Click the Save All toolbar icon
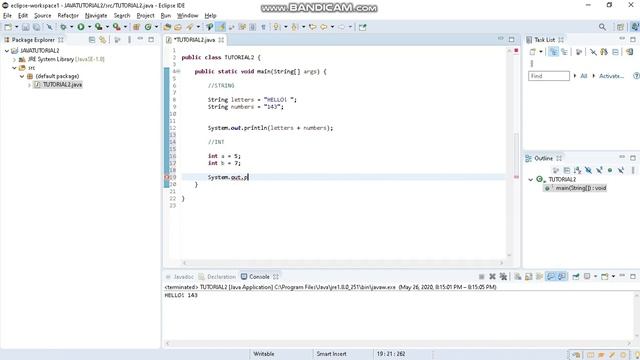 click(x=36, y=27)
